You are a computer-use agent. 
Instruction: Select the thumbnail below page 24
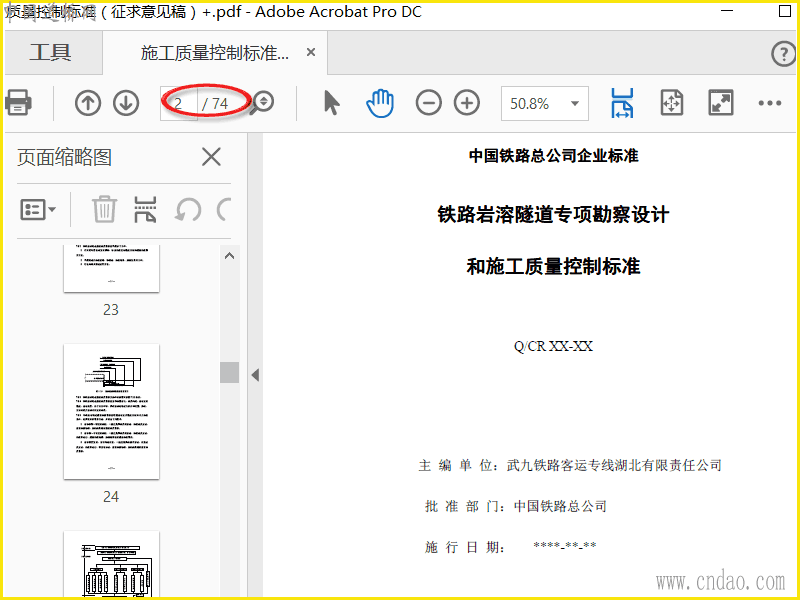coord(111,564)
